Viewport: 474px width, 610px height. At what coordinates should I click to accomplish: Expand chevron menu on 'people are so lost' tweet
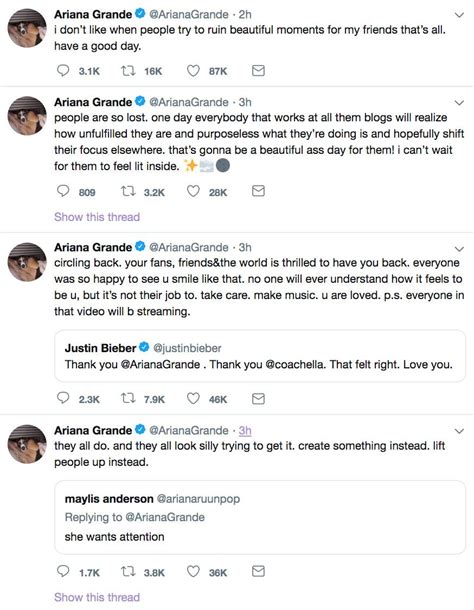coord(459,103)
